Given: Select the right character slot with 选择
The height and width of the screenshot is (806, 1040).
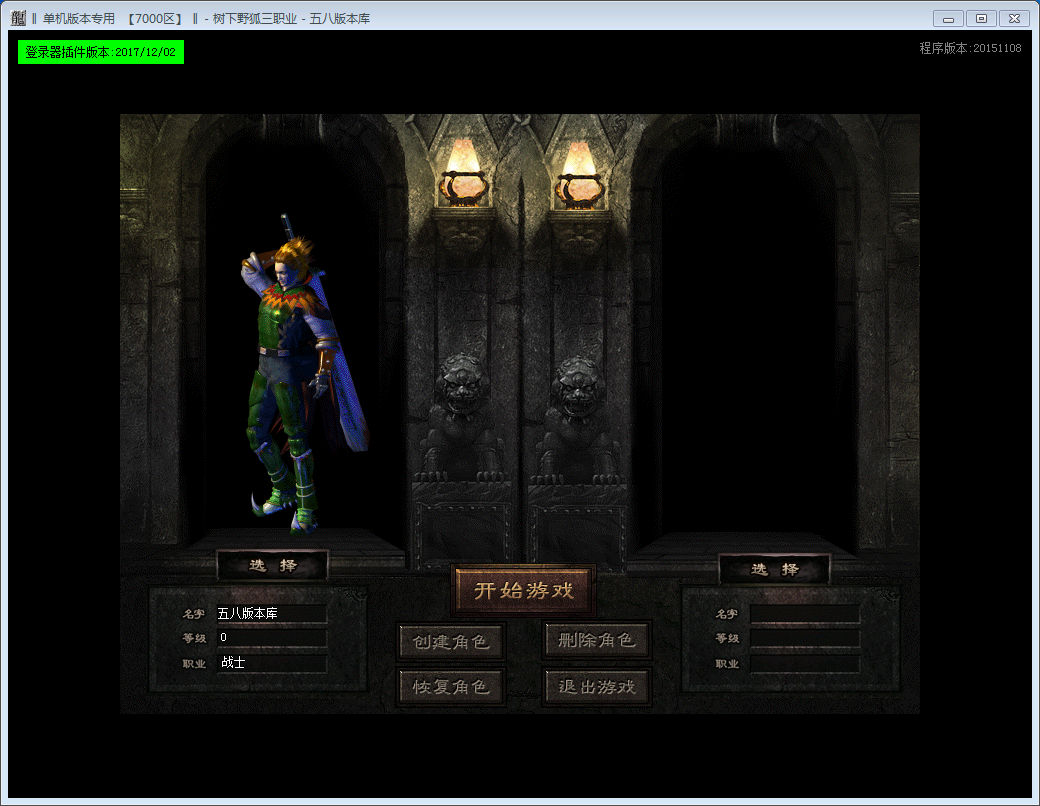Looking at the screenshot, I should tap(775, 569).
